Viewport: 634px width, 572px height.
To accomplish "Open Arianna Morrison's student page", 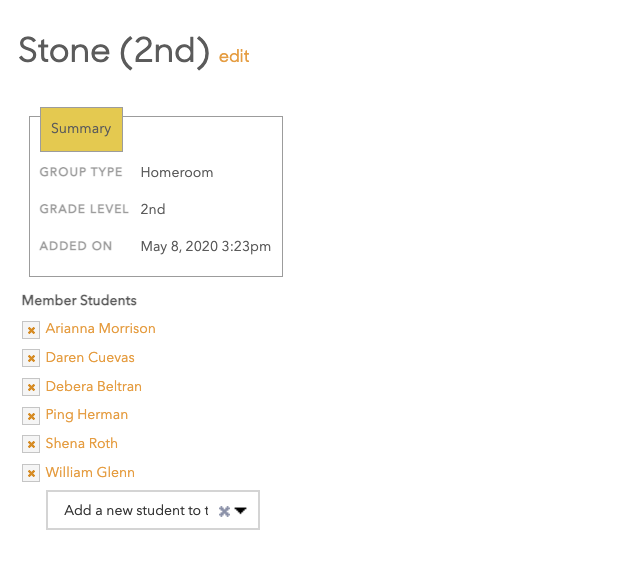I will 100,329.
